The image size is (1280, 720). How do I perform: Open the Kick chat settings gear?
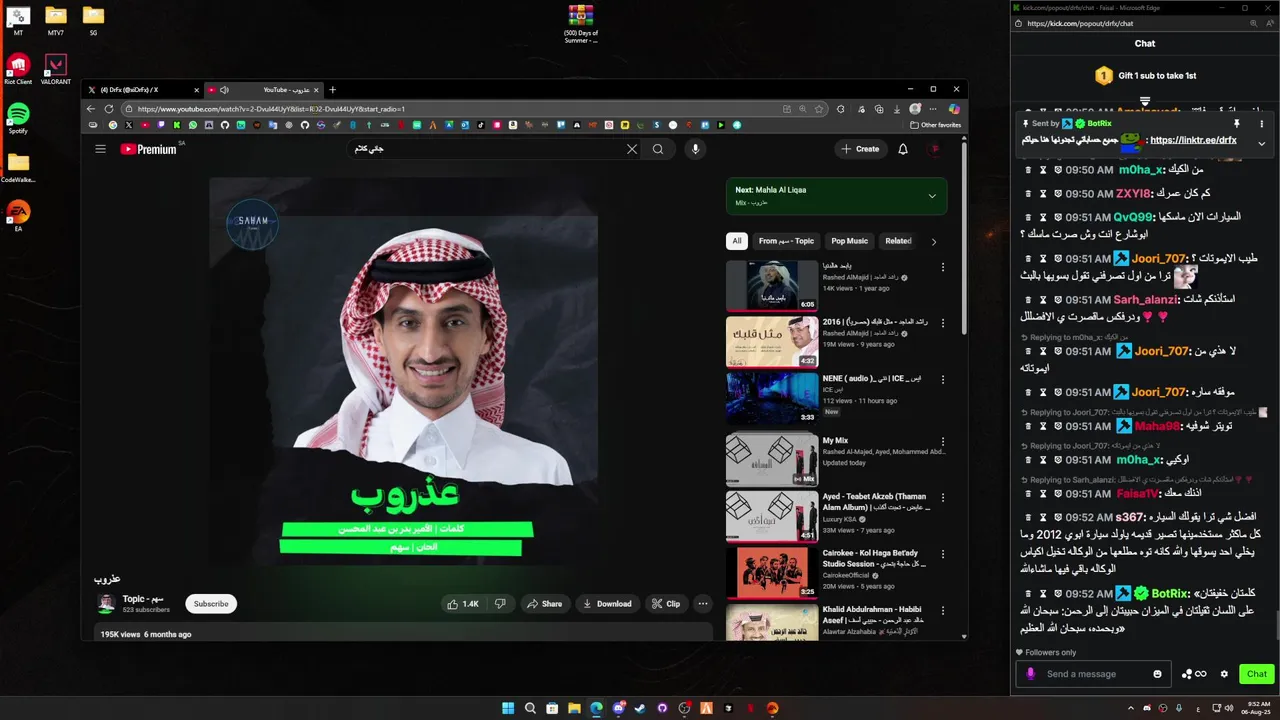1224,674
